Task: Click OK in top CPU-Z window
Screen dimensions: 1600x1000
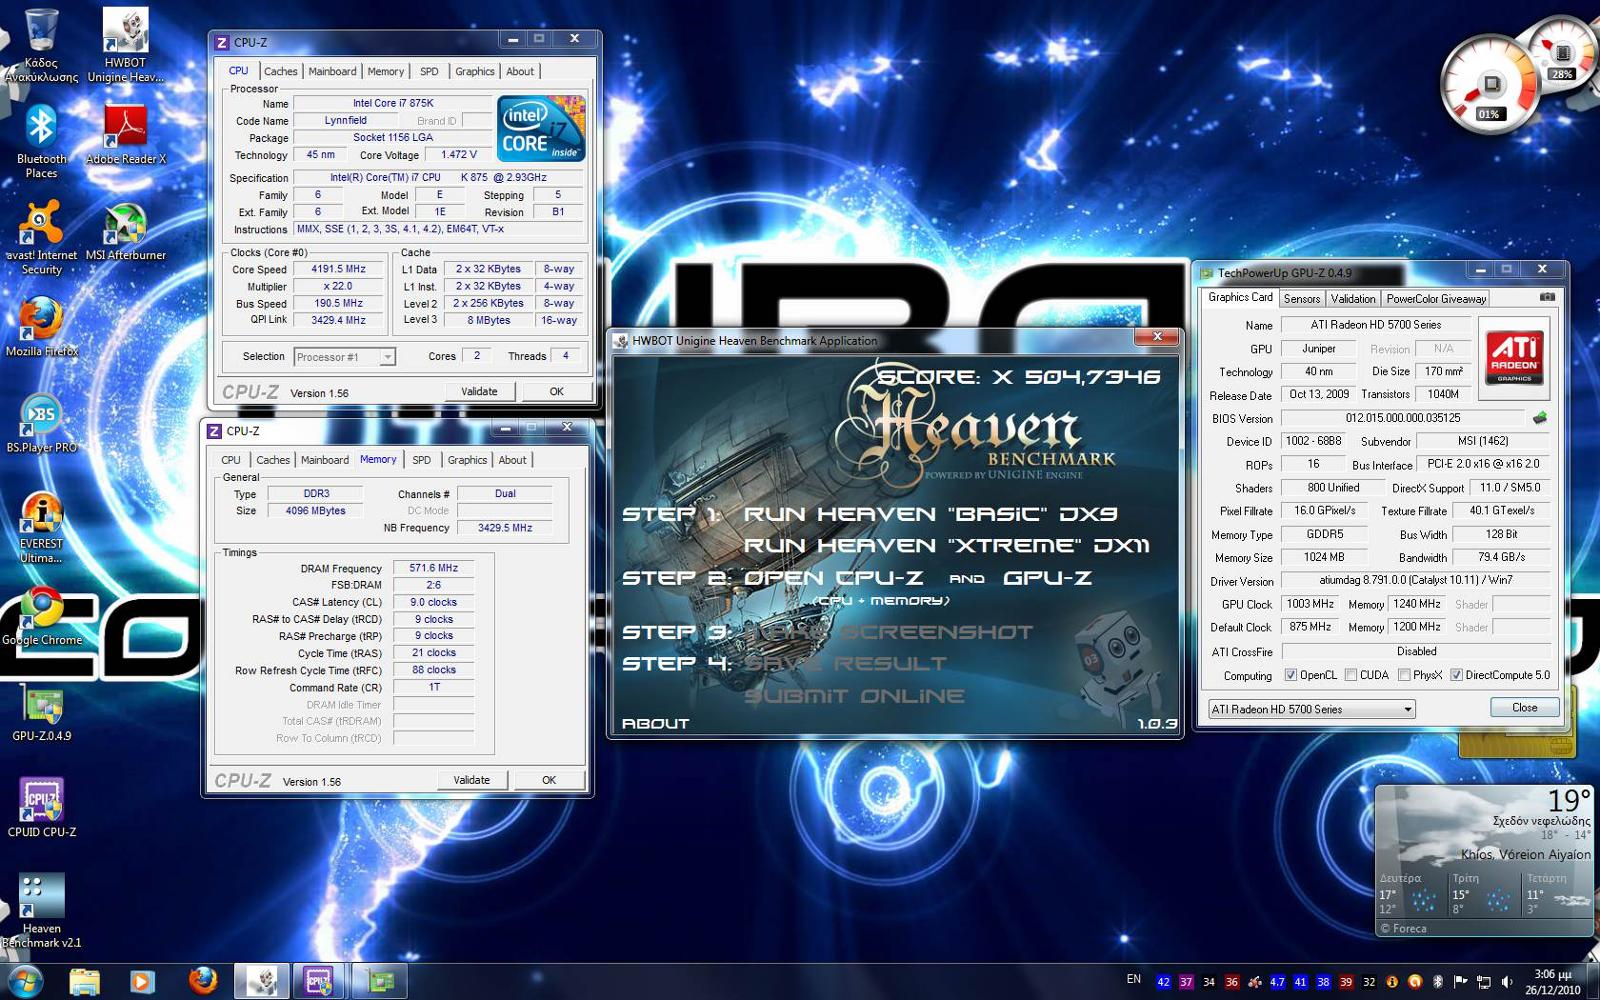Action: (556, 392)
